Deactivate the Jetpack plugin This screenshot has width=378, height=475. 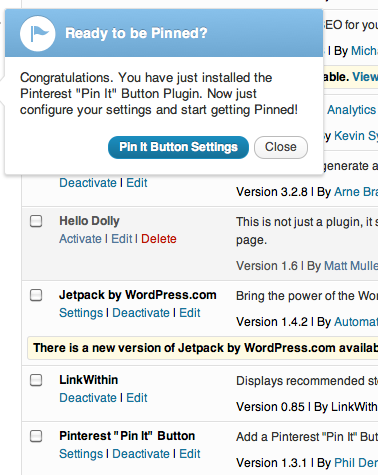[x=141, y=313]
